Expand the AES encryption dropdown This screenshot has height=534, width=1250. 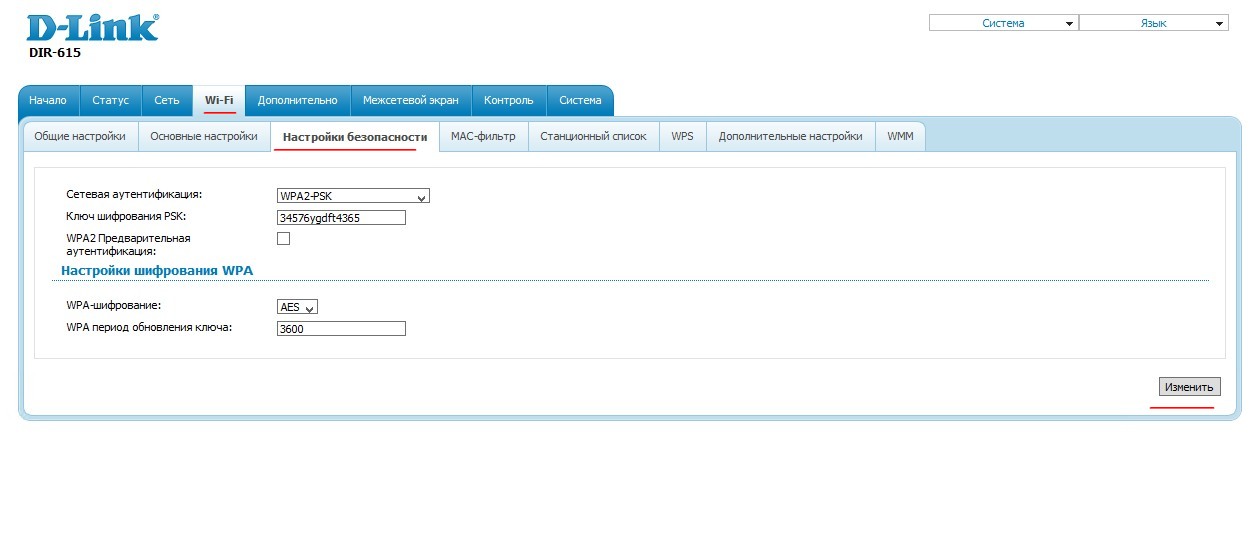point(297,307)
